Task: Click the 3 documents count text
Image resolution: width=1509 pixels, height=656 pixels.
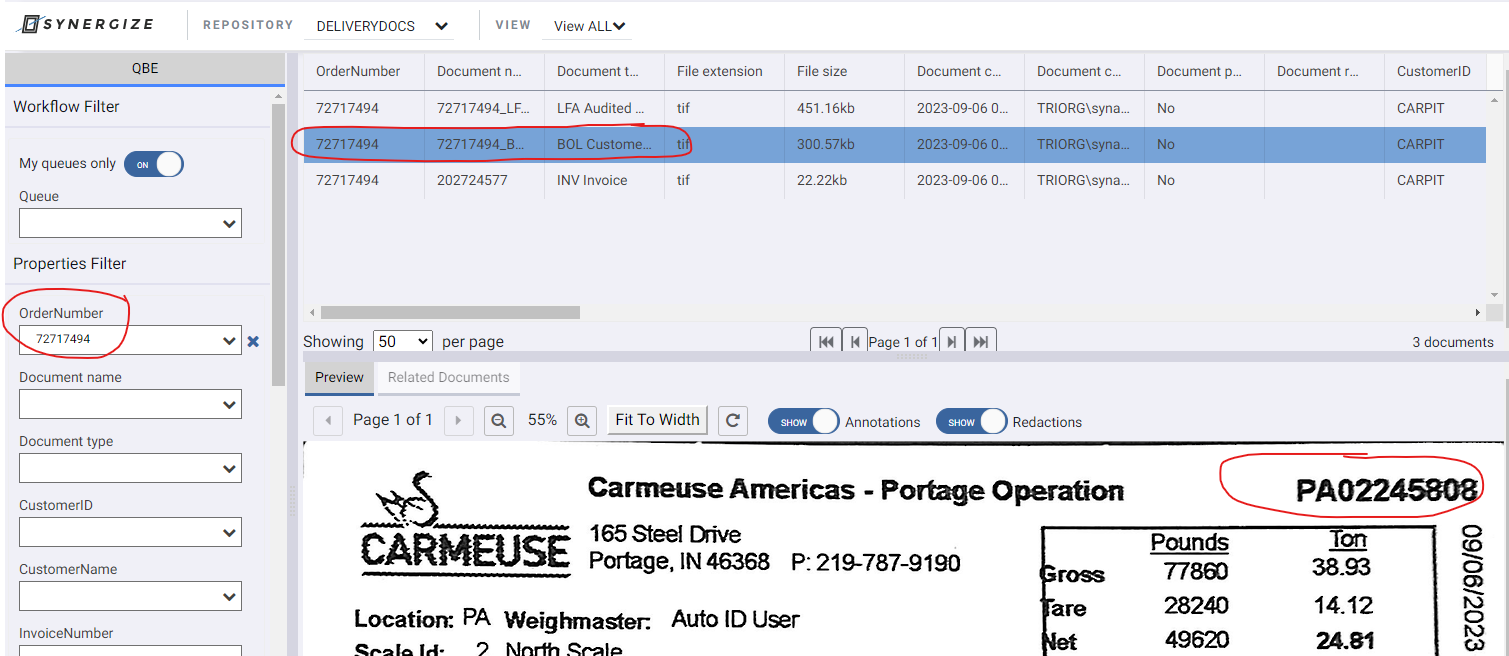Action: (1453, 342)
